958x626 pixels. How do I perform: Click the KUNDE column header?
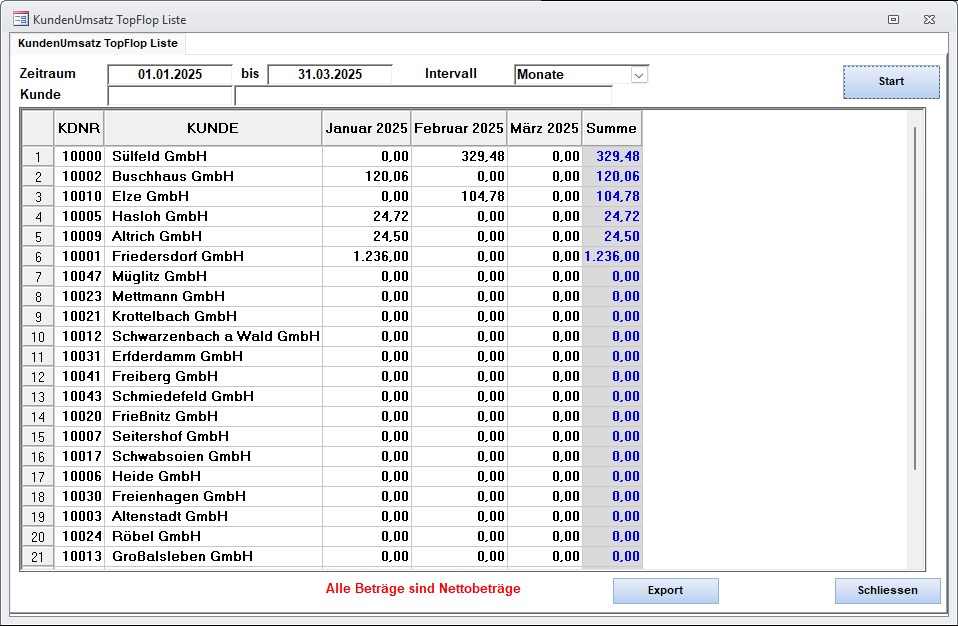tap(212, 129)
